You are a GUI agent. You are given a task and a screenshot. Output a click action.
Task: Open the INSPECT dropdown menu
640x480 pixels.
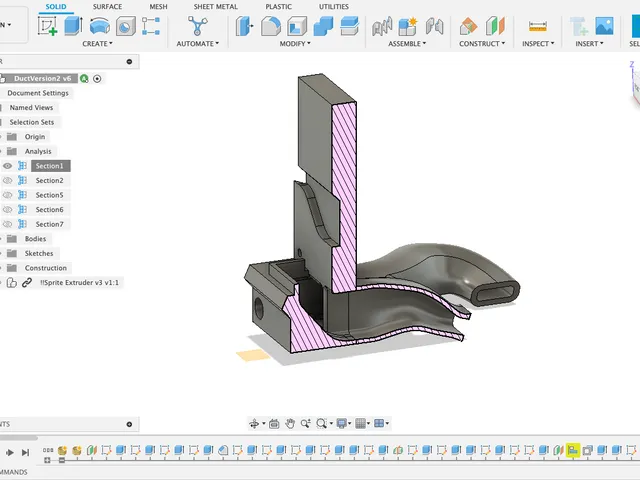(538, 44)
